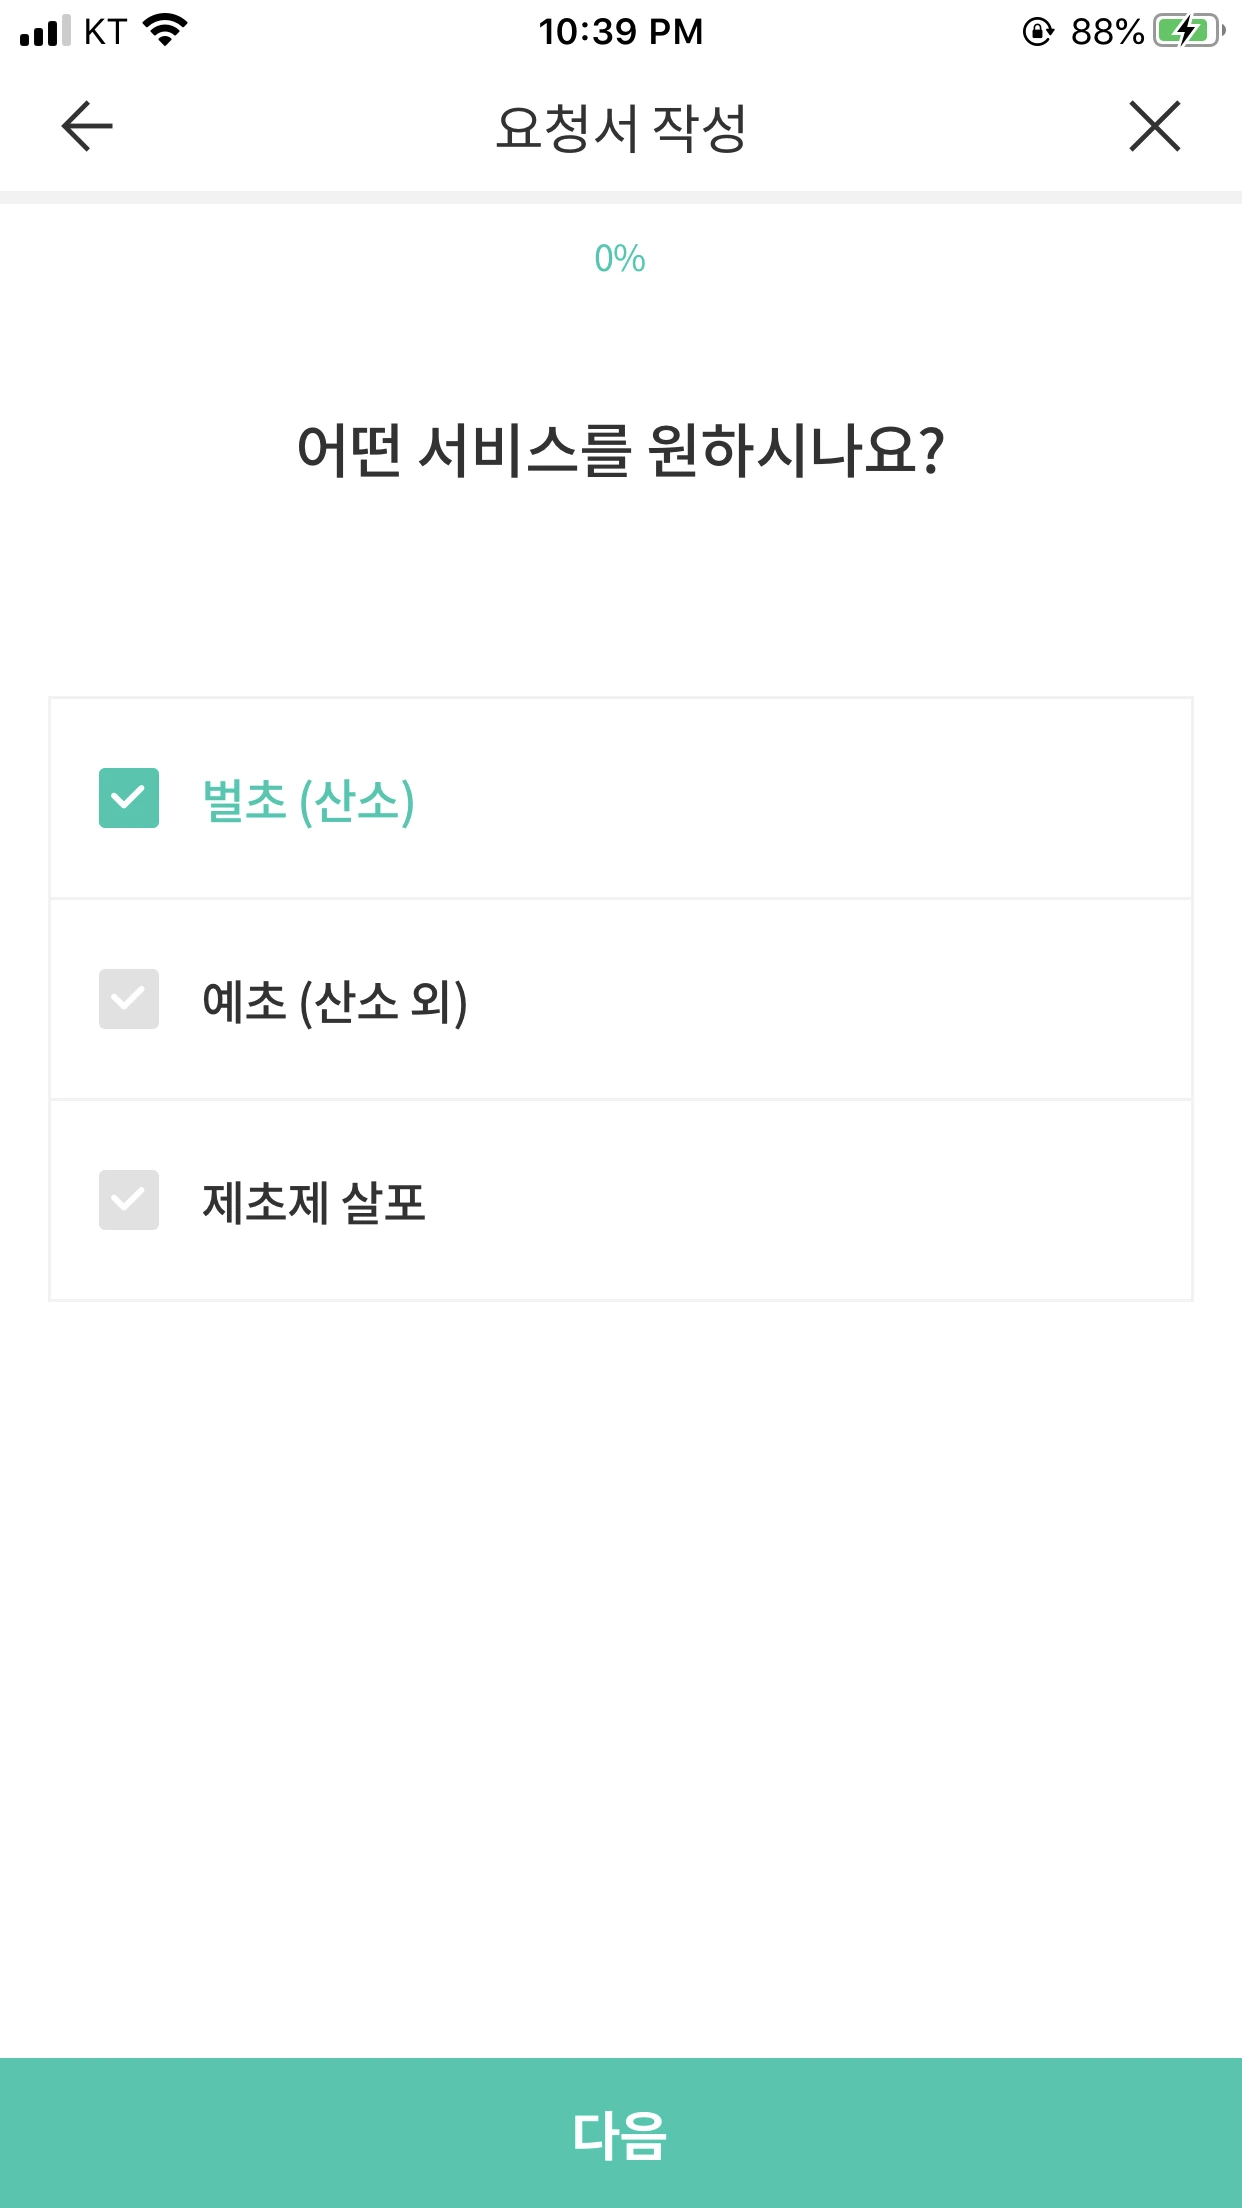1242x2208 pixels.
Task: Select the 예초 (산소 외) option label
Action: pos(335,1002)
